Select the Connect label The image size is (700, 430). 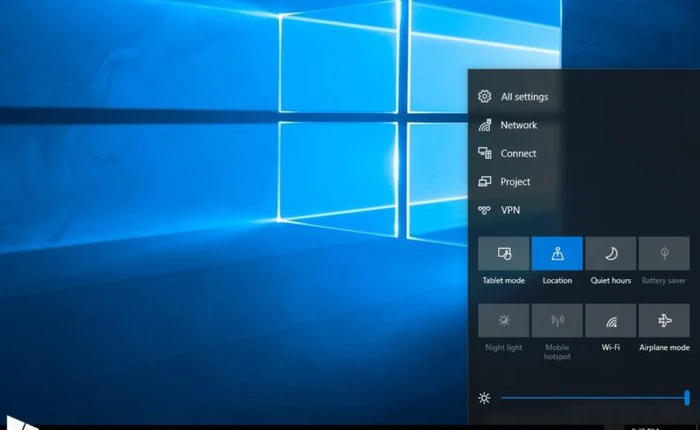518,153
